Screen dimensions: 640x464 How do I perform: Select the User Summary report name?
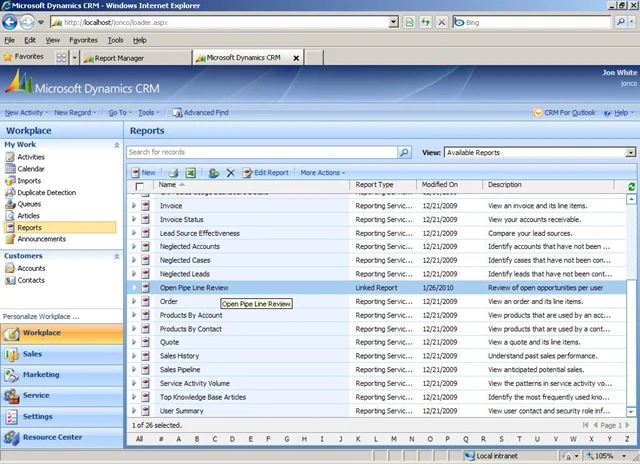[181, 411]
